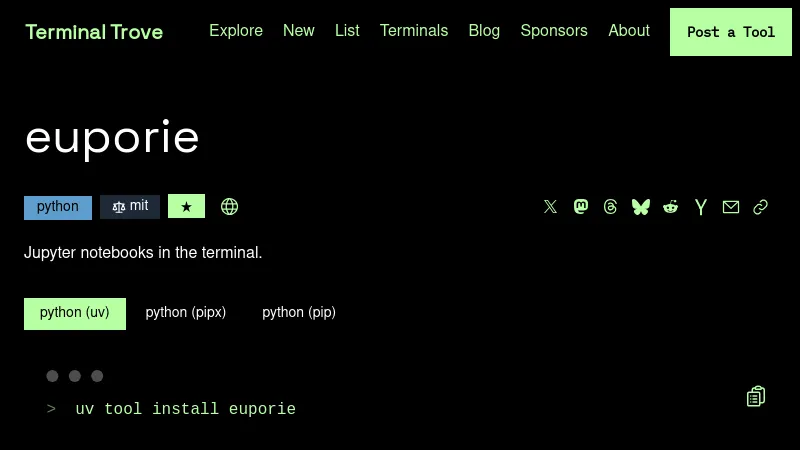Share on Hacker News (Y icon)
This screenshot has width=800, height=450.
(x=701, y=207)
